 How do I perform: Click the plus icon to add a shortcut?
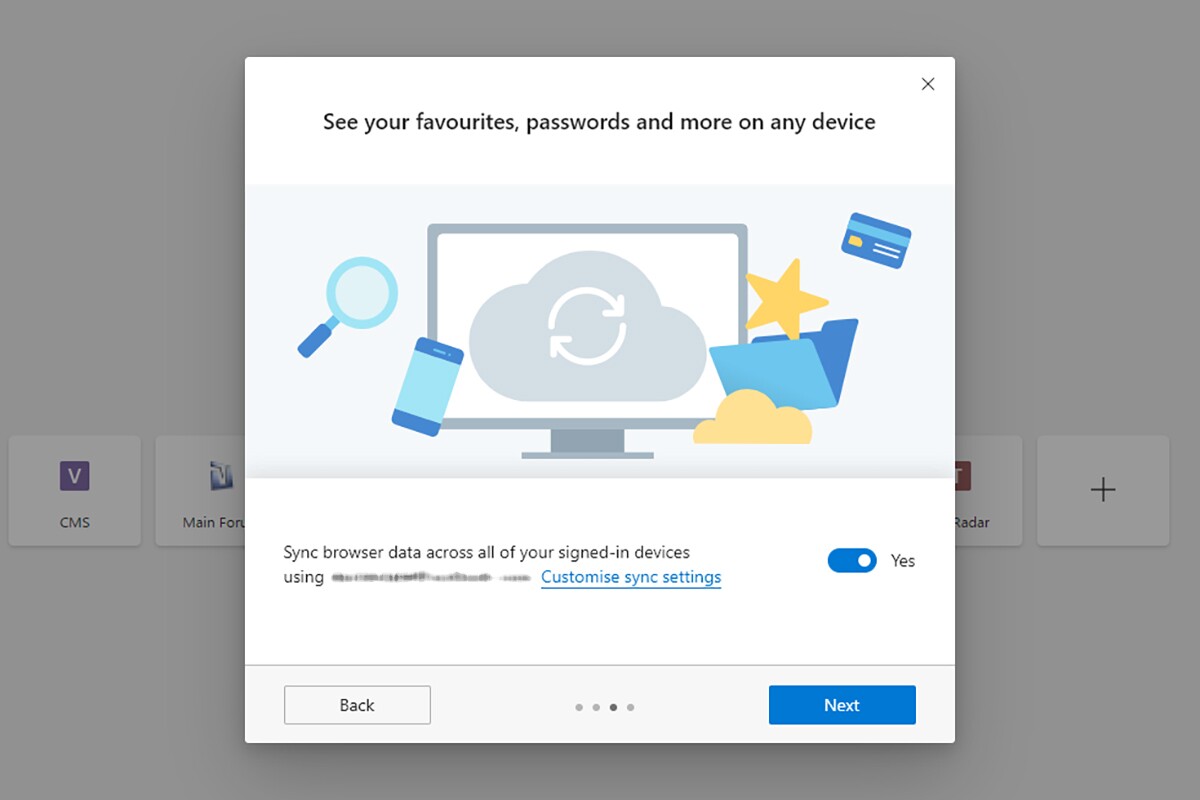pyautogui.click(x=1103, y=490)
